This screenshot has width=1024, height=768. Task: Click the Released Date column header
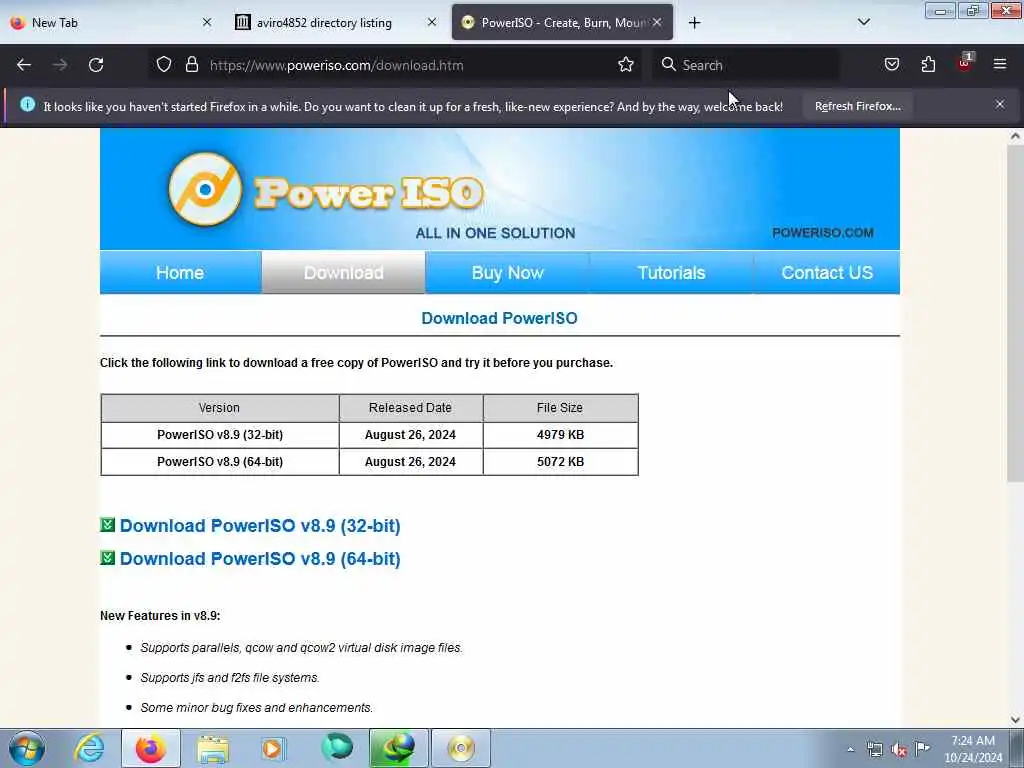click(x=411, y=408)
